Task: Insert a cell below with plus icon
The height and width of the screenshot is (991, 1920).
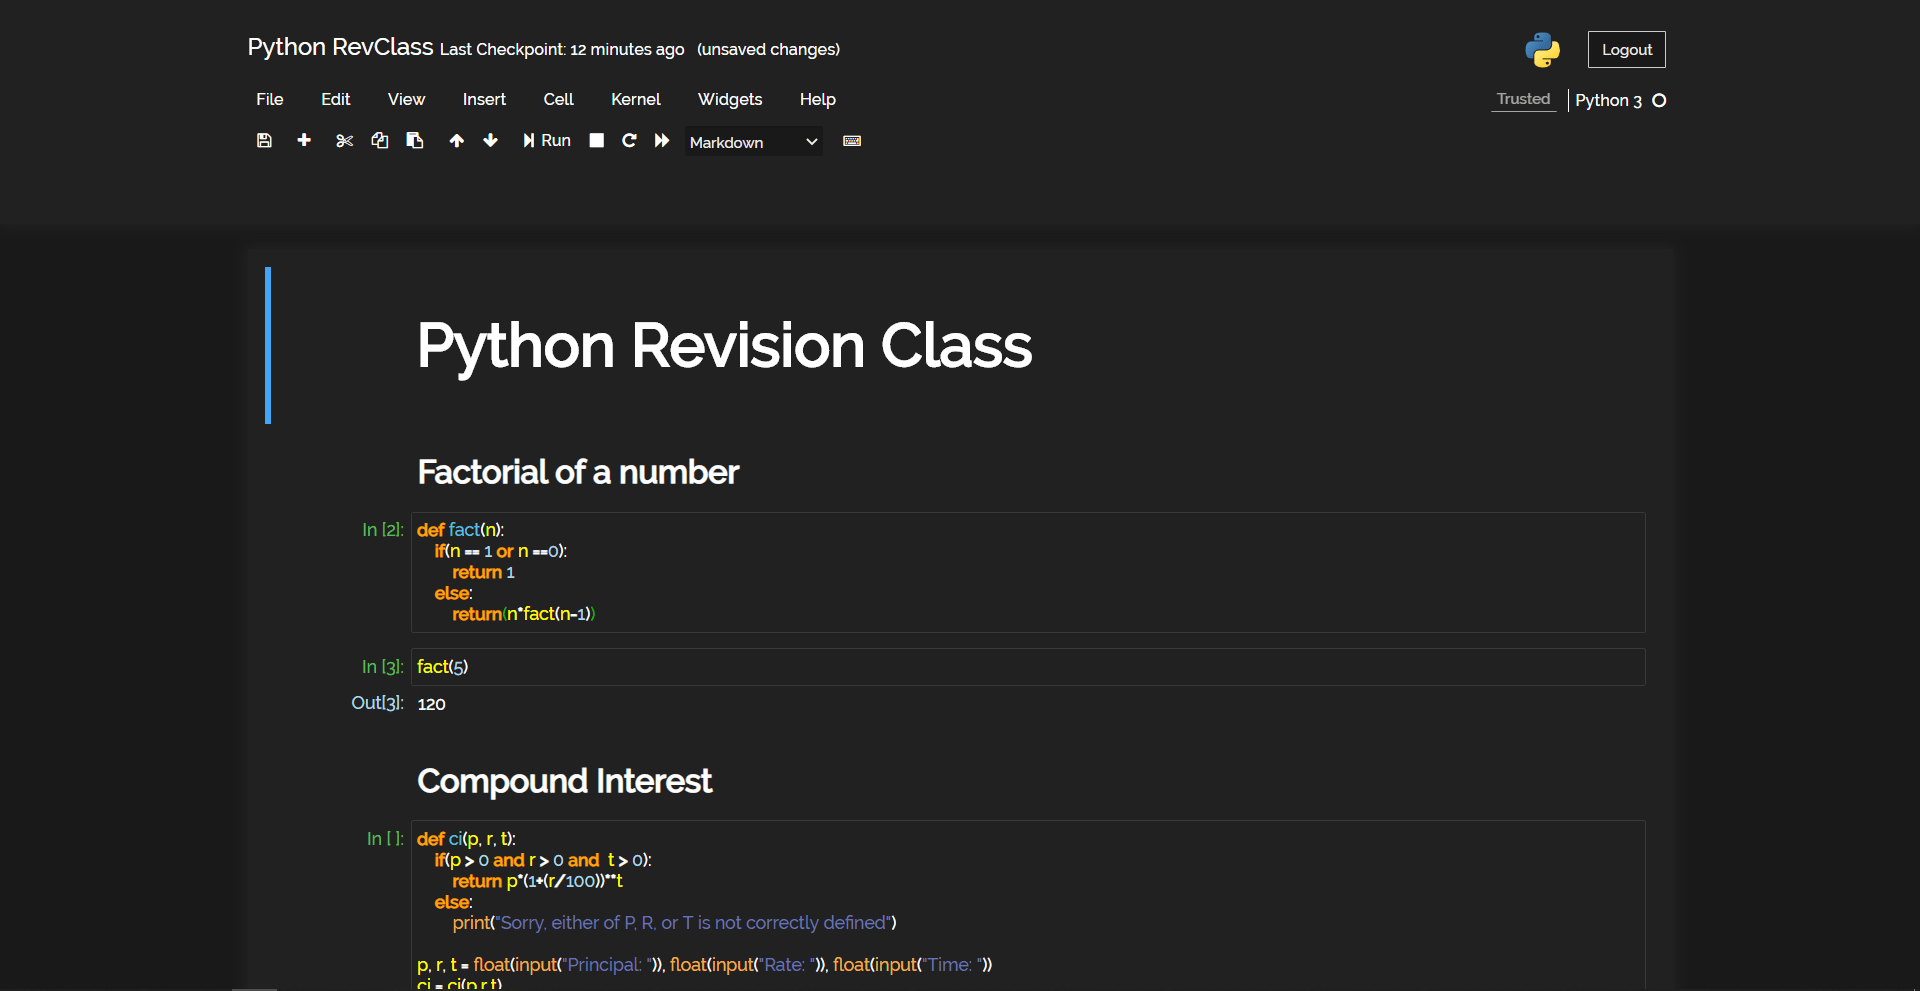Action: point(304,141)
